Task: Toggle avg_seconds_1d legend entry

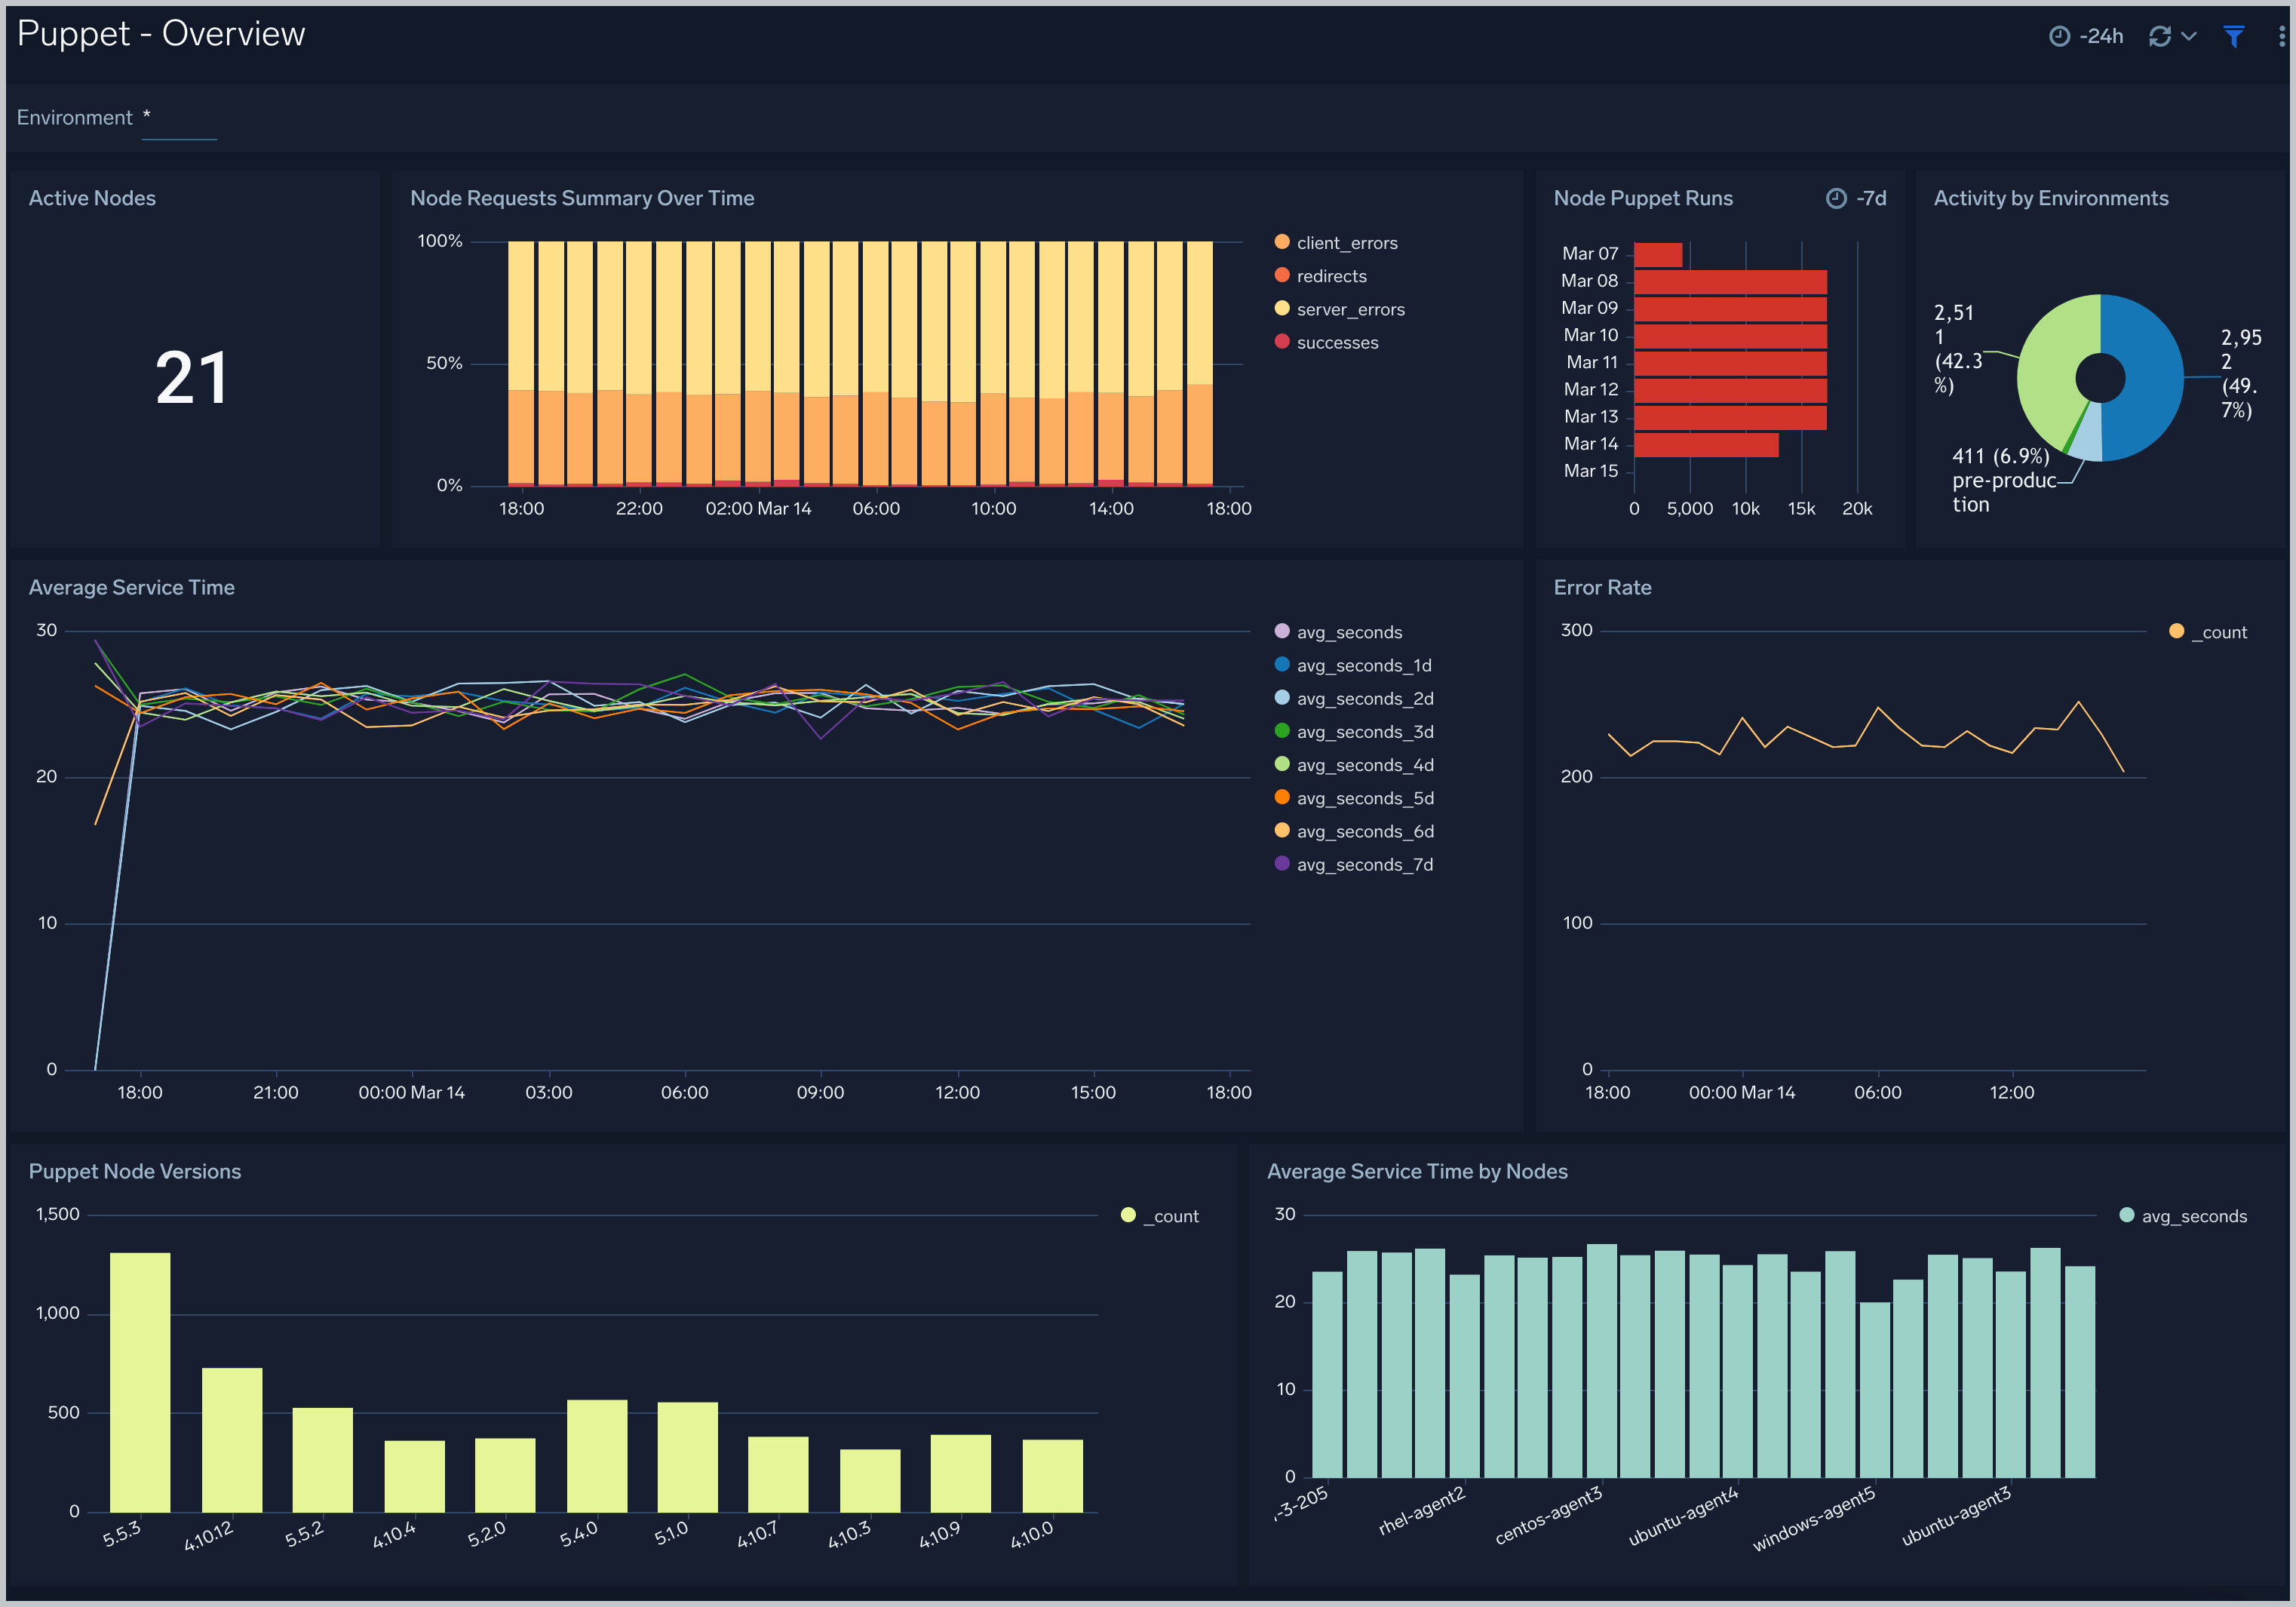Action: point(1353,665)
